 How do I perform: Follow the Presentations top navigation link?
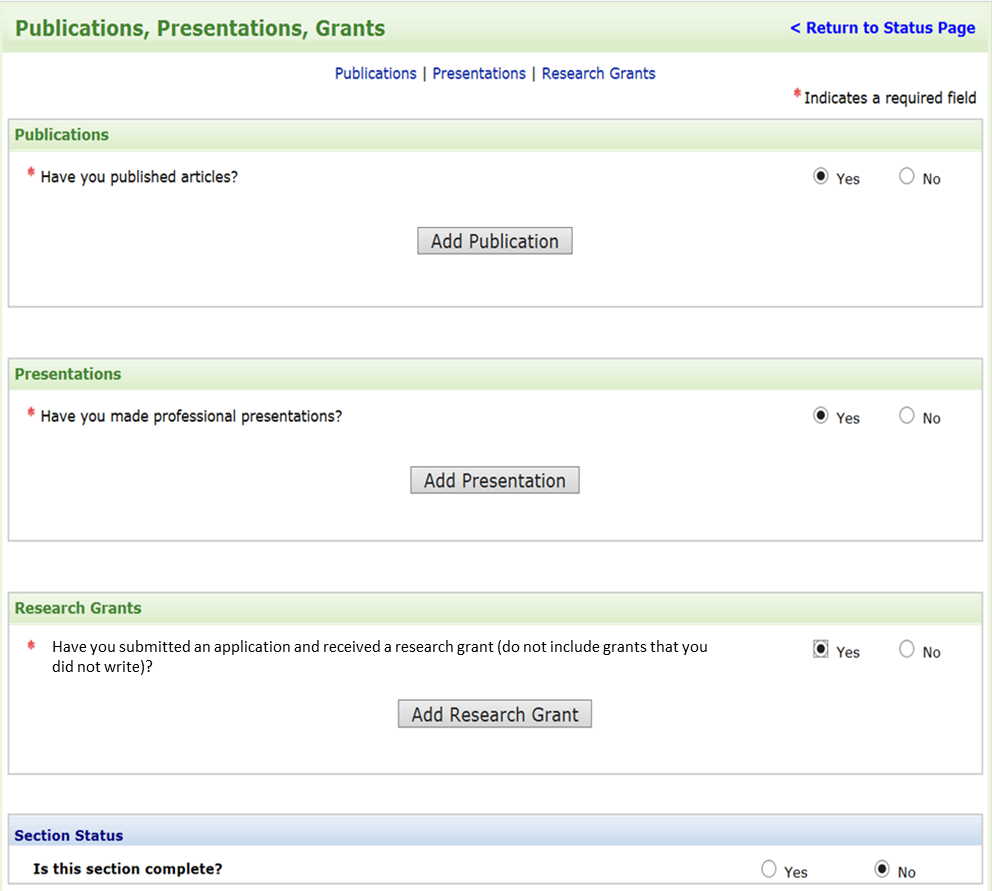click(479, 74)
